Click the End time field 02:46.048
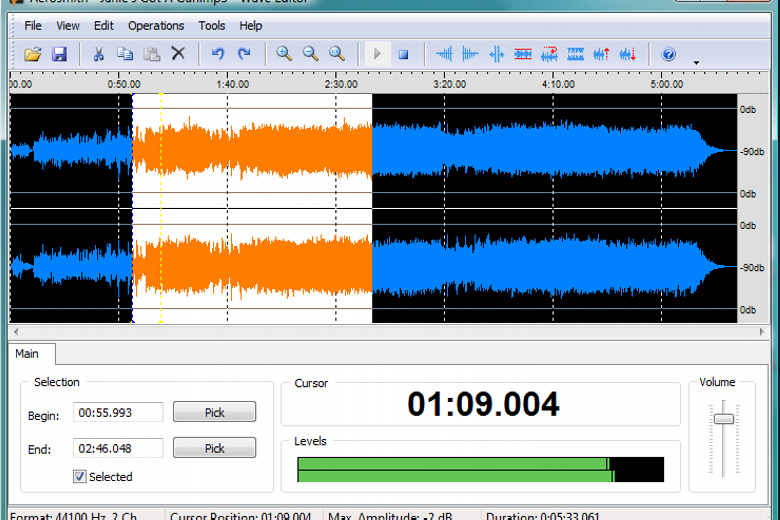Image resolution: width=780 pixels, height=520 pixels. 118,448
